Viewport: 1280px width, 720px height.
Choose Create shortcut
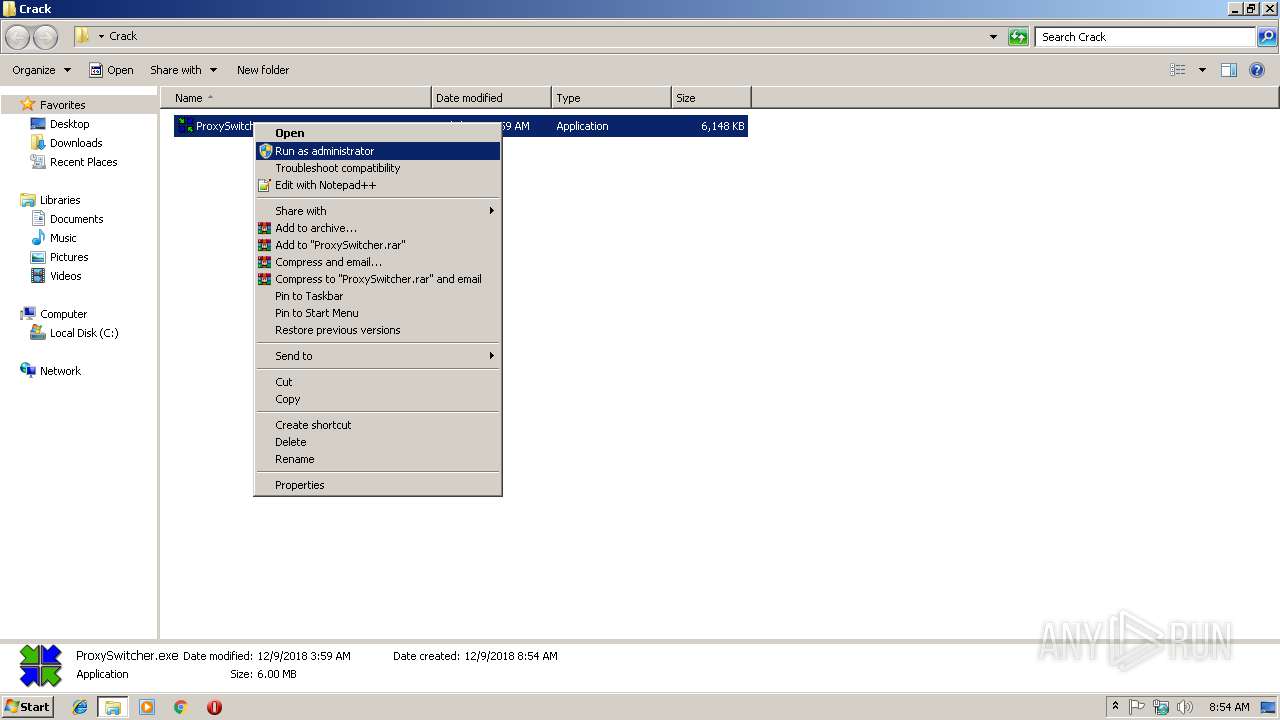pos(378,425)
